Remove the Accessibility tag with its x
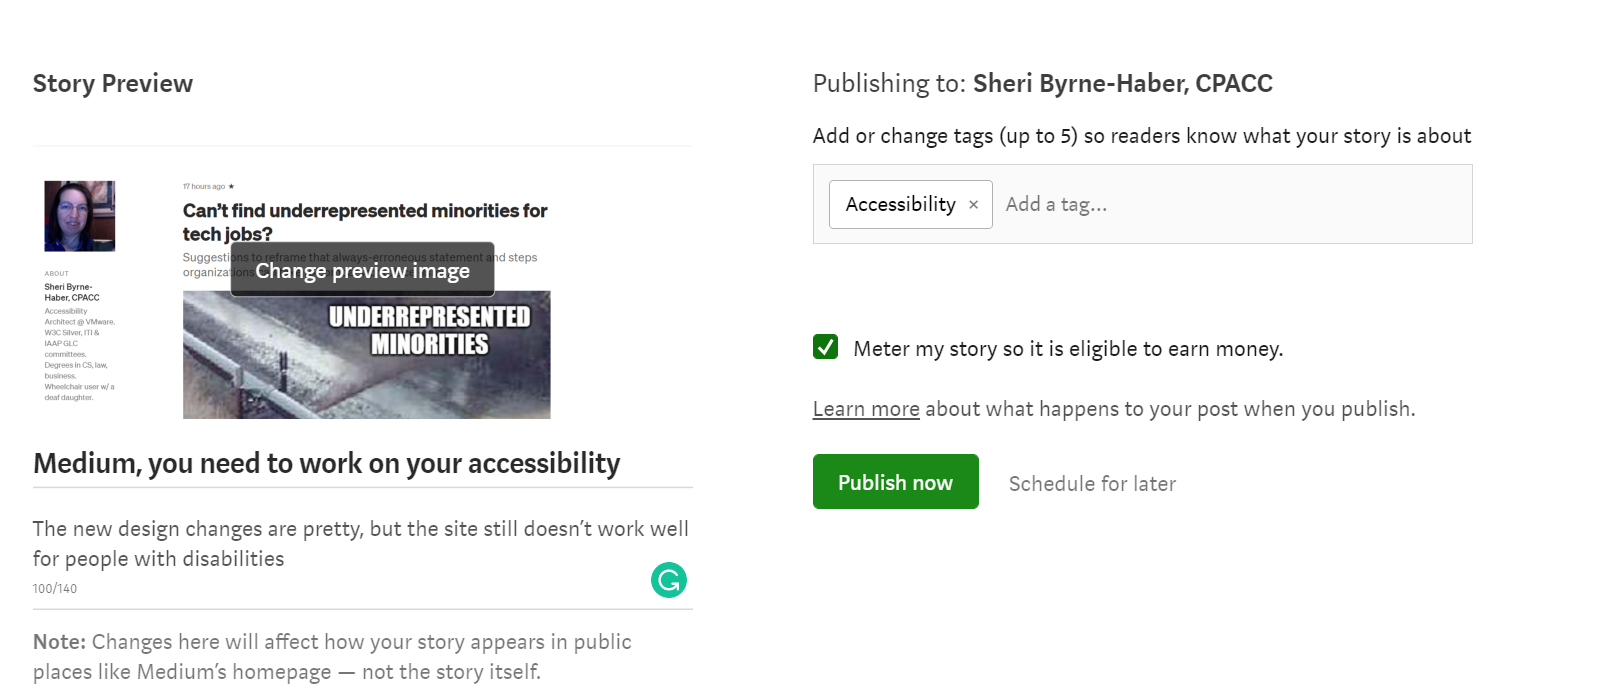This screenshot has height=699, width=1617. coord(973,205)
